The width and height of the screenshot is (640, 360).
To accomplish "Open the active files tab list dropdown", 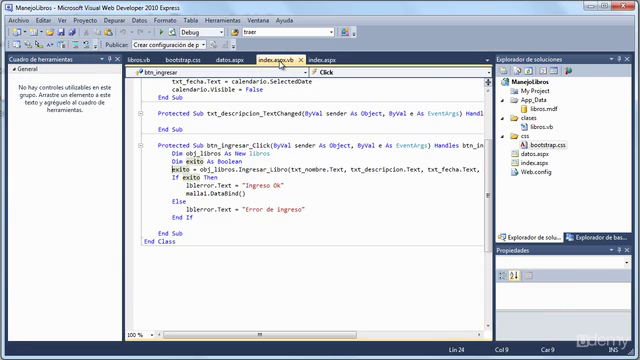I will (x=487, y=60).
